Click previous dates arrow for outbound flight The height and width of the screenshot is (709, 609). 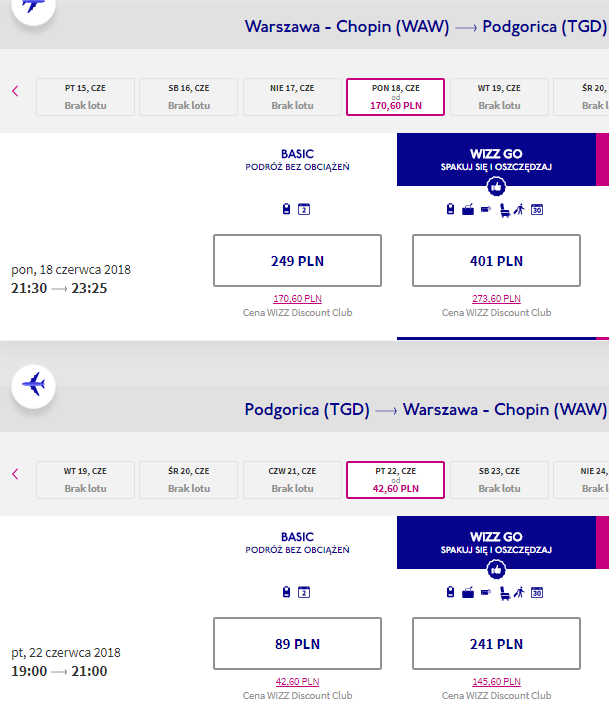(x=15, y=91)
